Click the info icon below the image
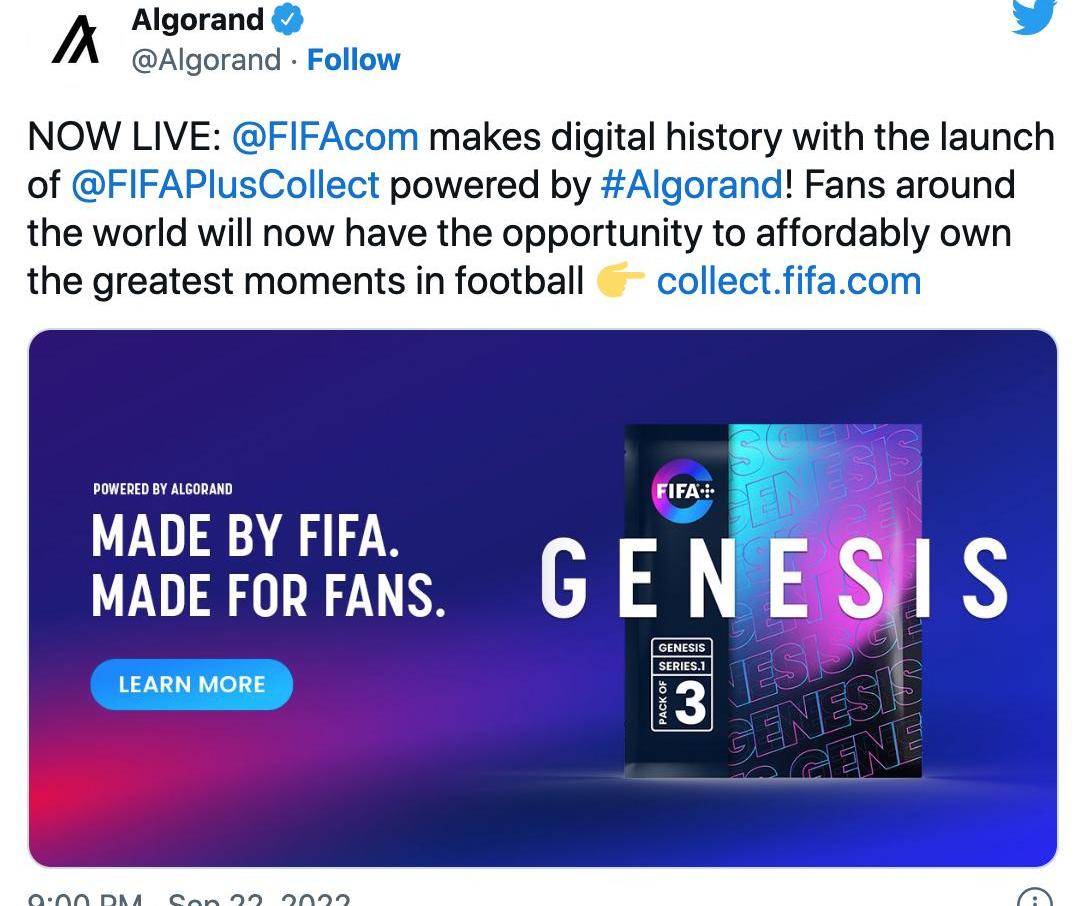 pyautogui.click(x=1034, y=898)
